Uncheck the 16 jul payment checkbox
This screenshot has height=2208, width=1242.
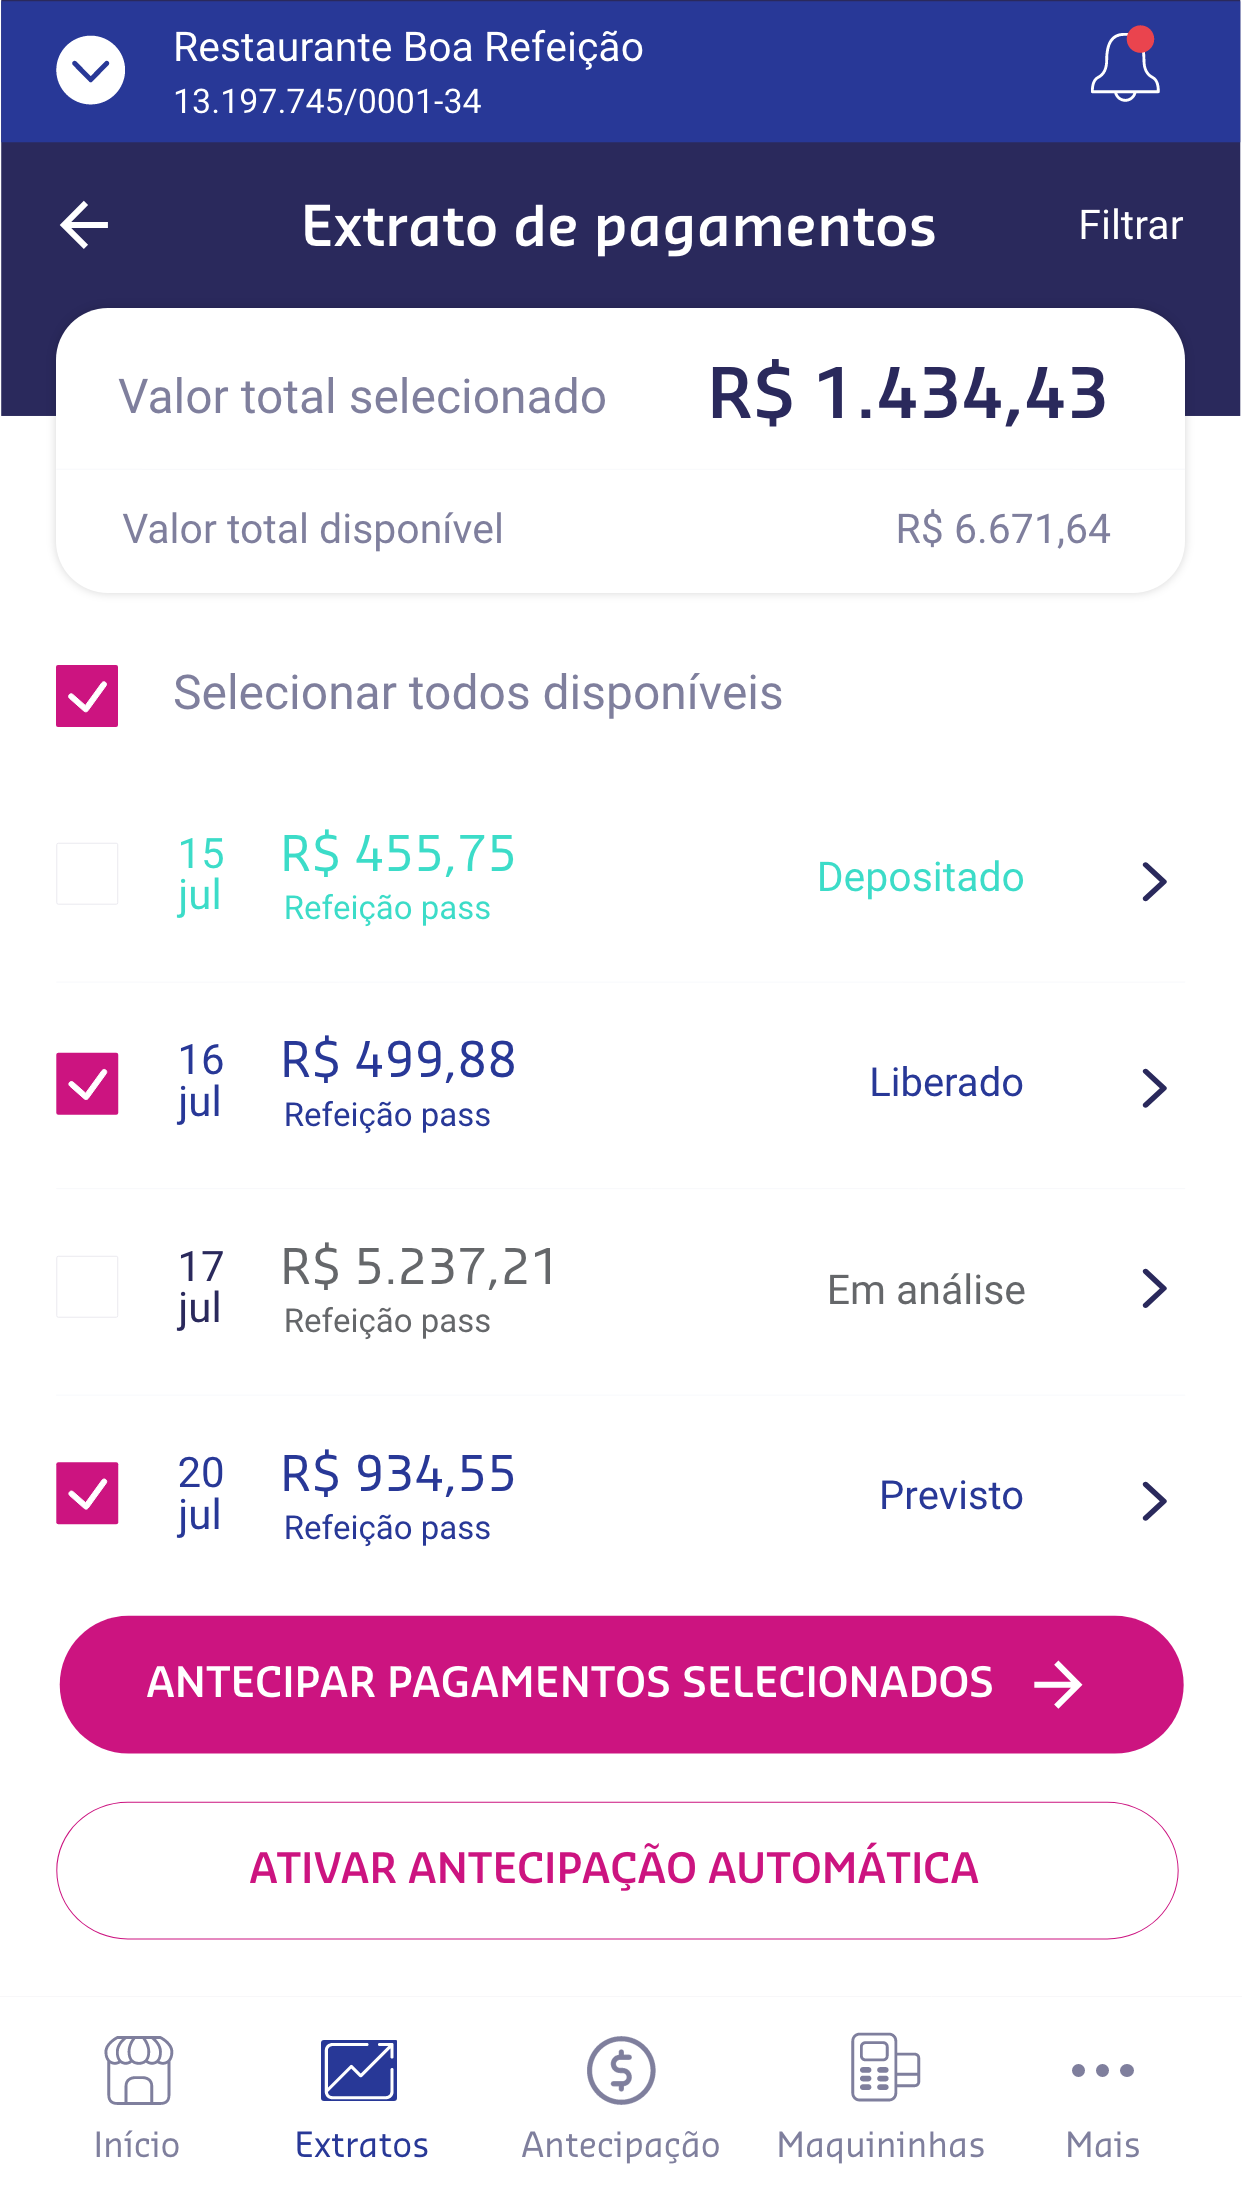click(x=87, y=1084)
